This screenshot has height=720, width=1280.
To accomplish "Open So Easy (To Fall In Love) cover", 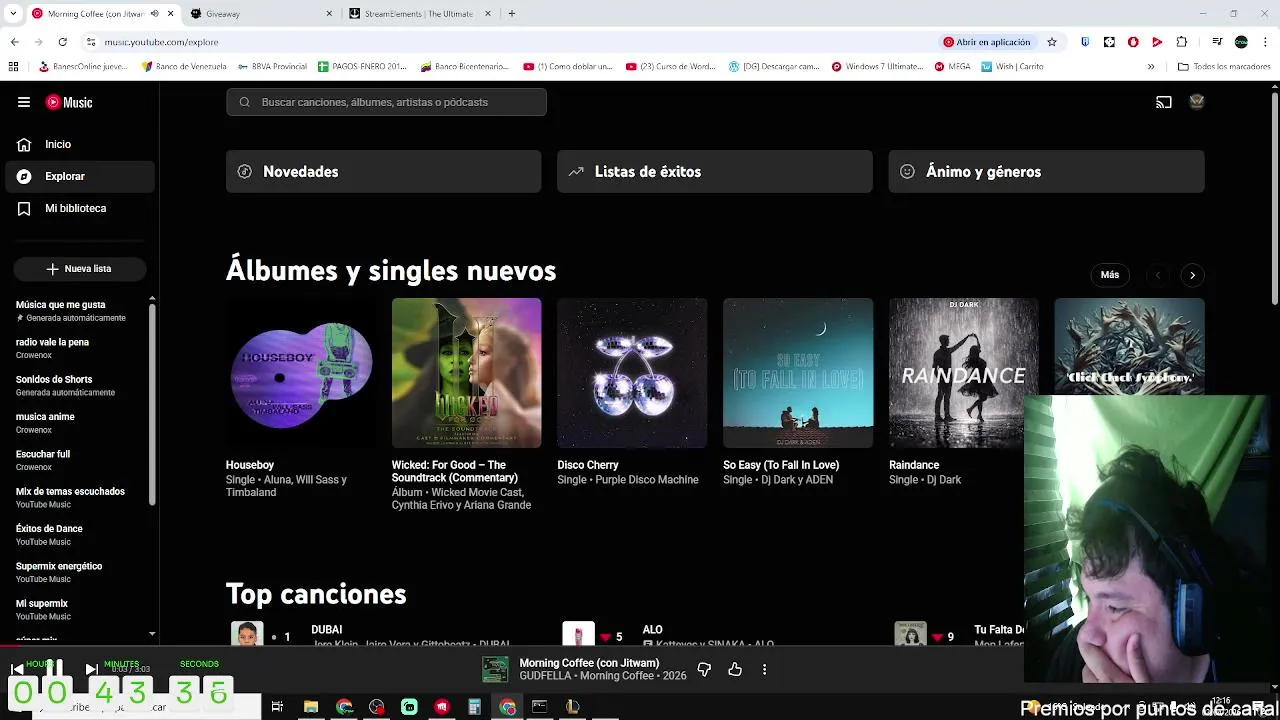I will (x=798, y=373).
